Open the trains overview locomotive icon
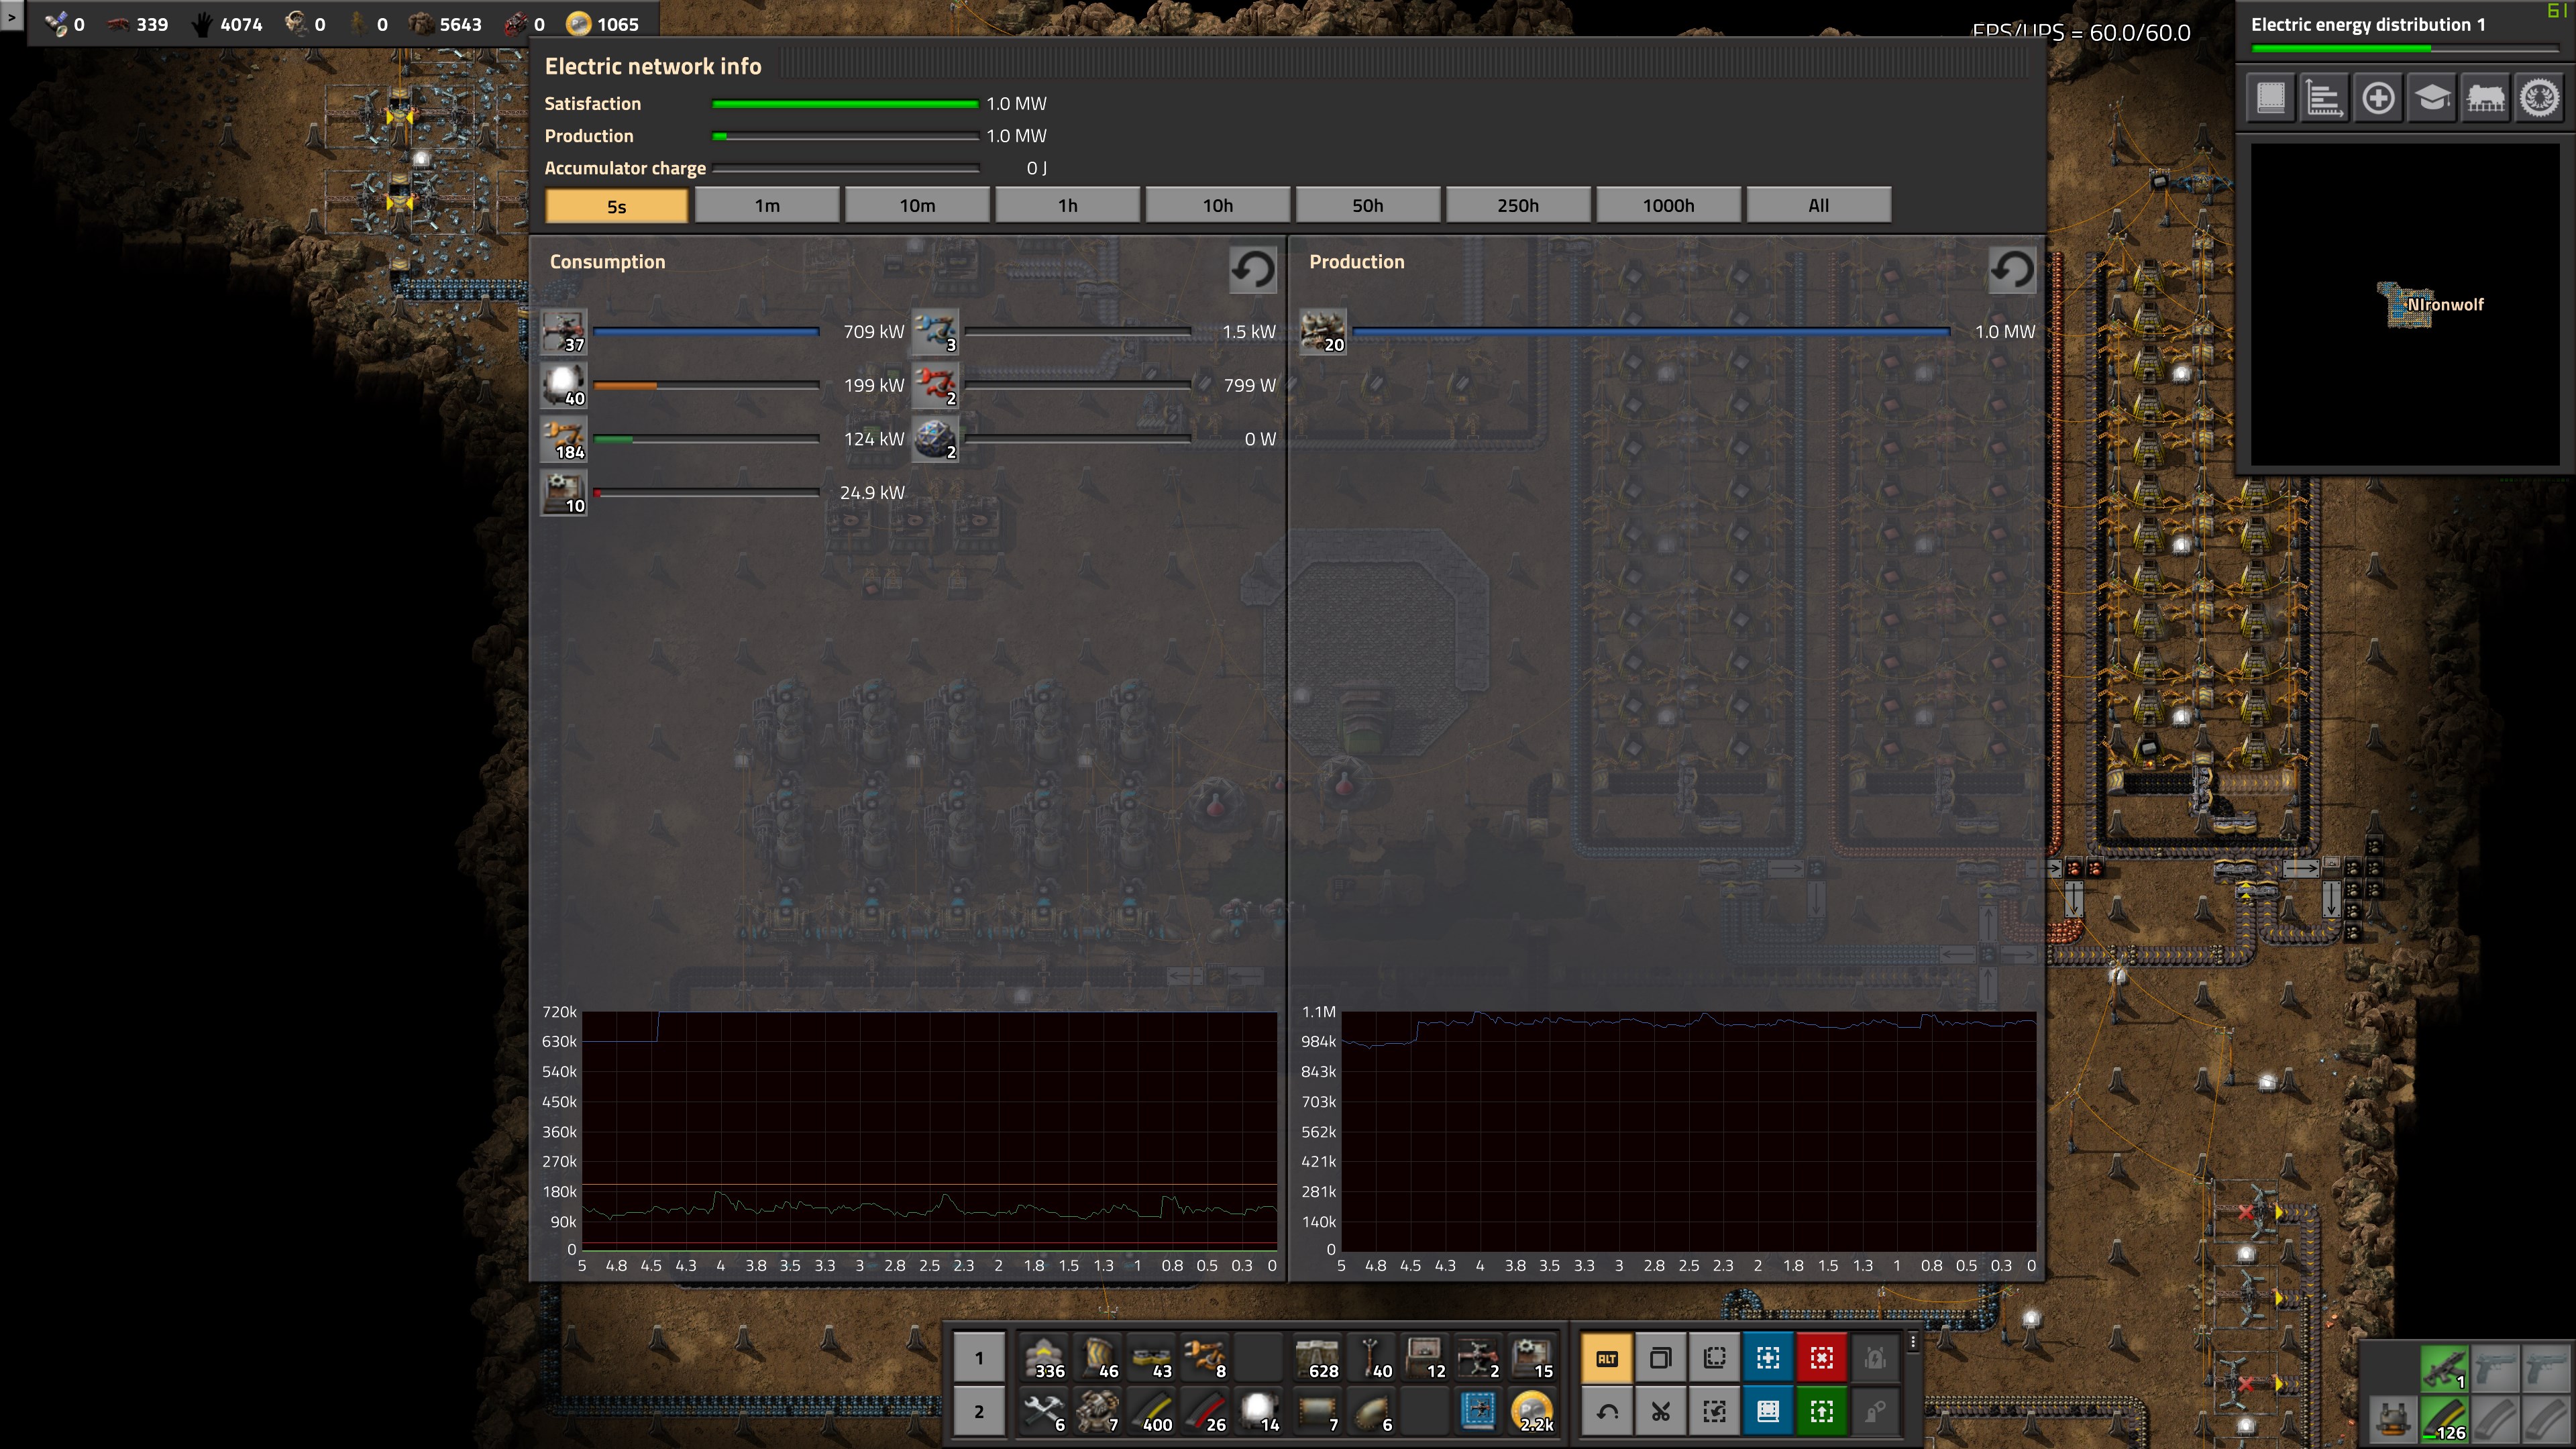 click(2486, 98)
